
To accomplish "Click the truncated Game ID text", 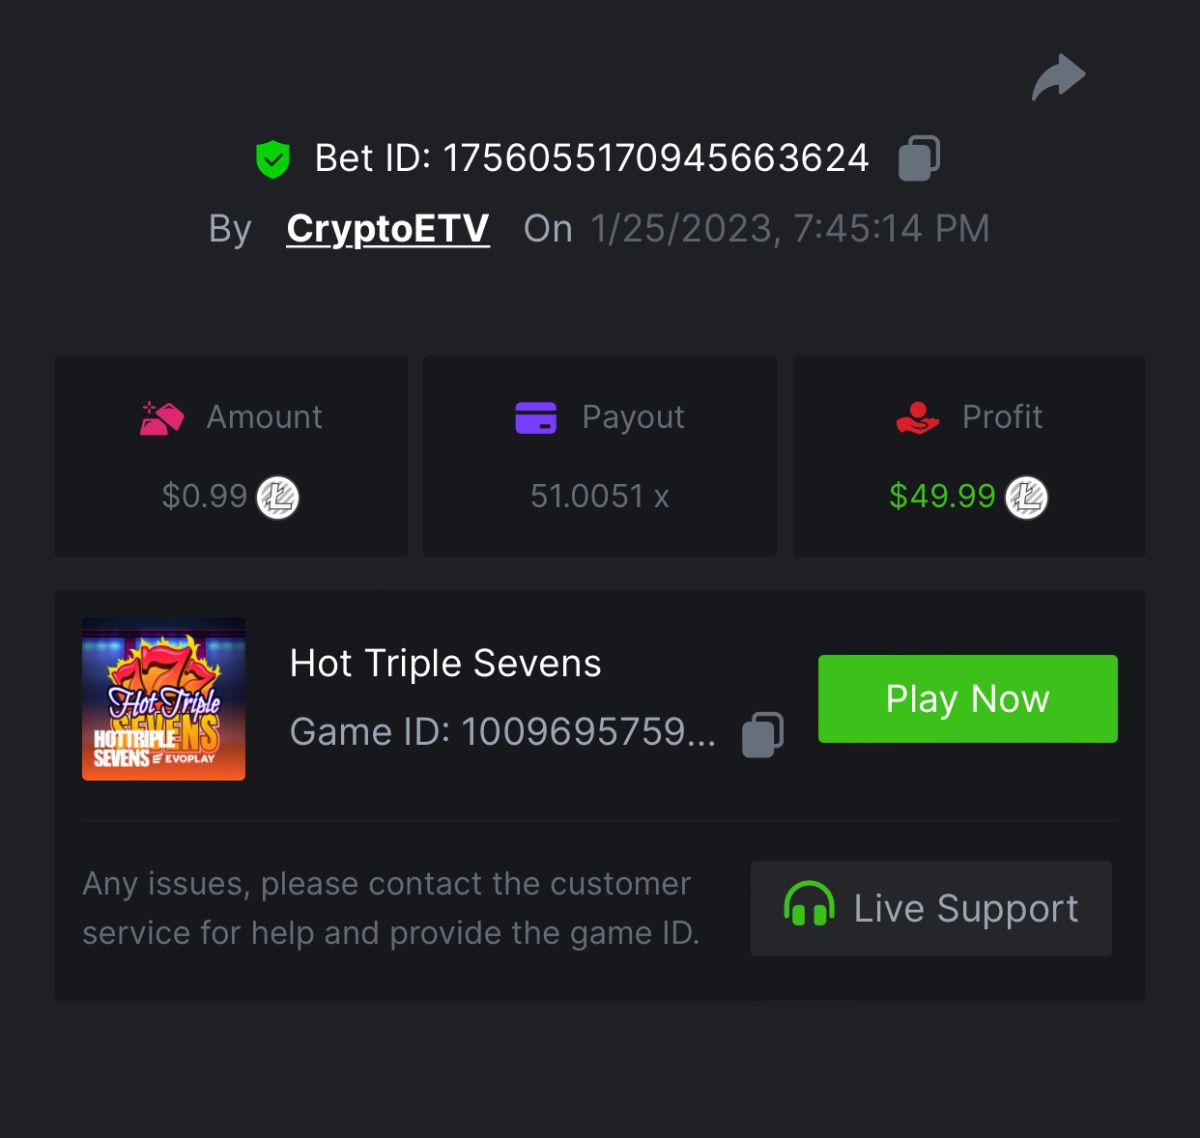I will point(502,732).
